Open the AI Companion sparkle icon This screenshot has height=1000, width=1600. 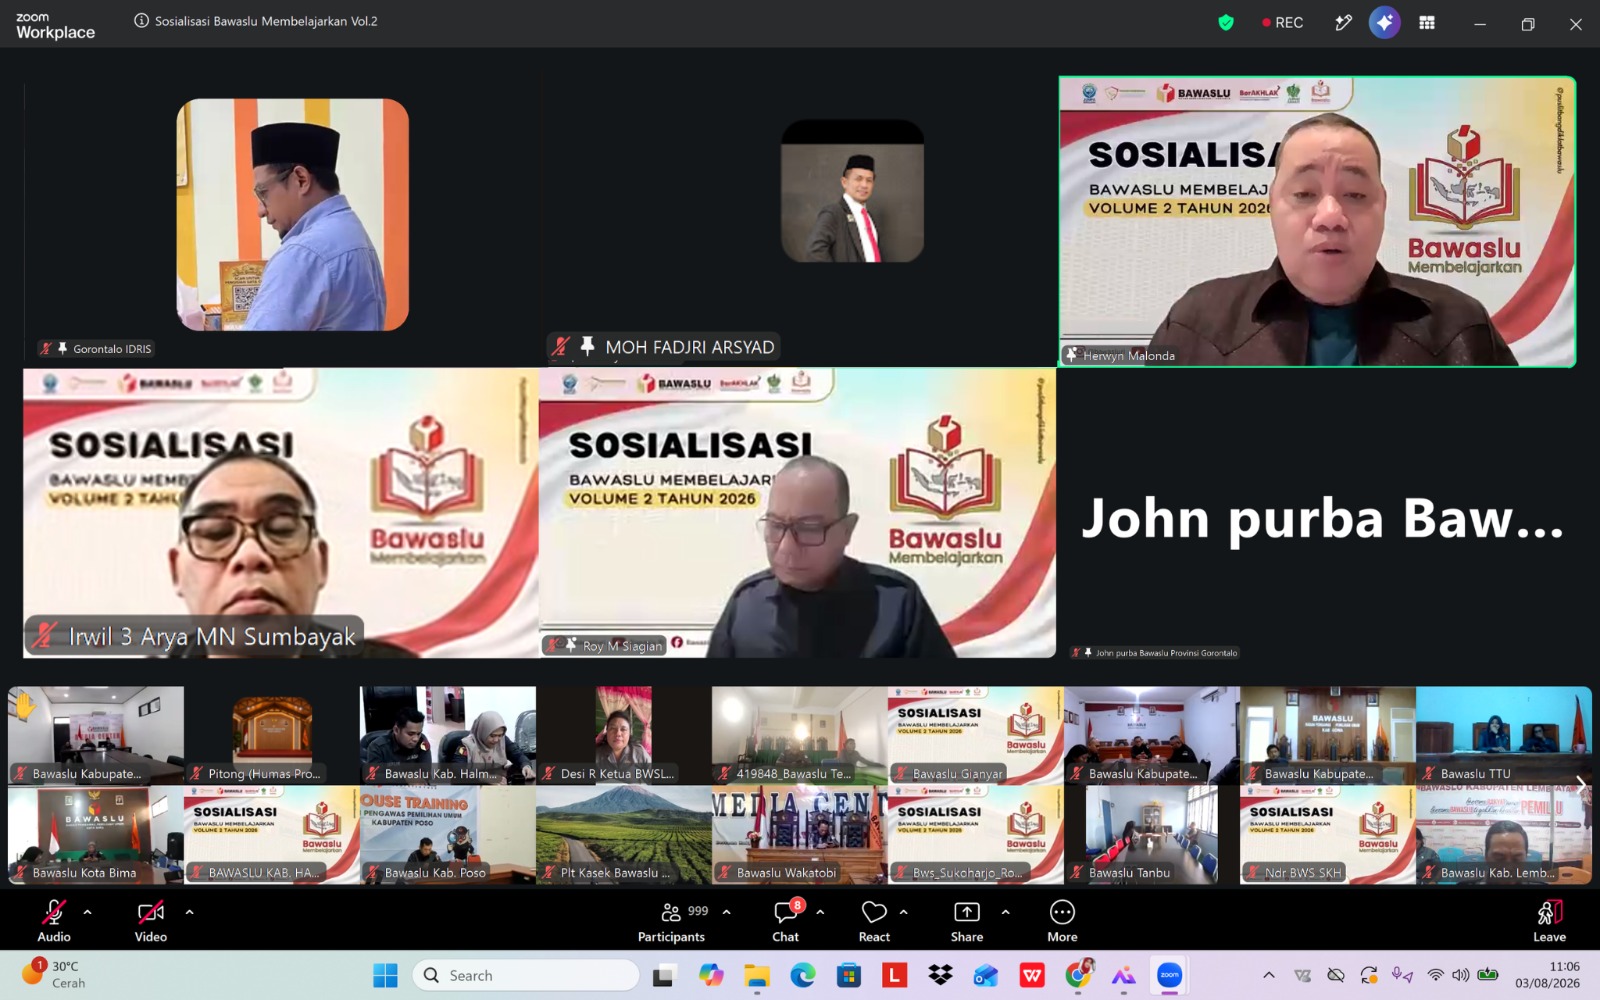[1385, 22]
